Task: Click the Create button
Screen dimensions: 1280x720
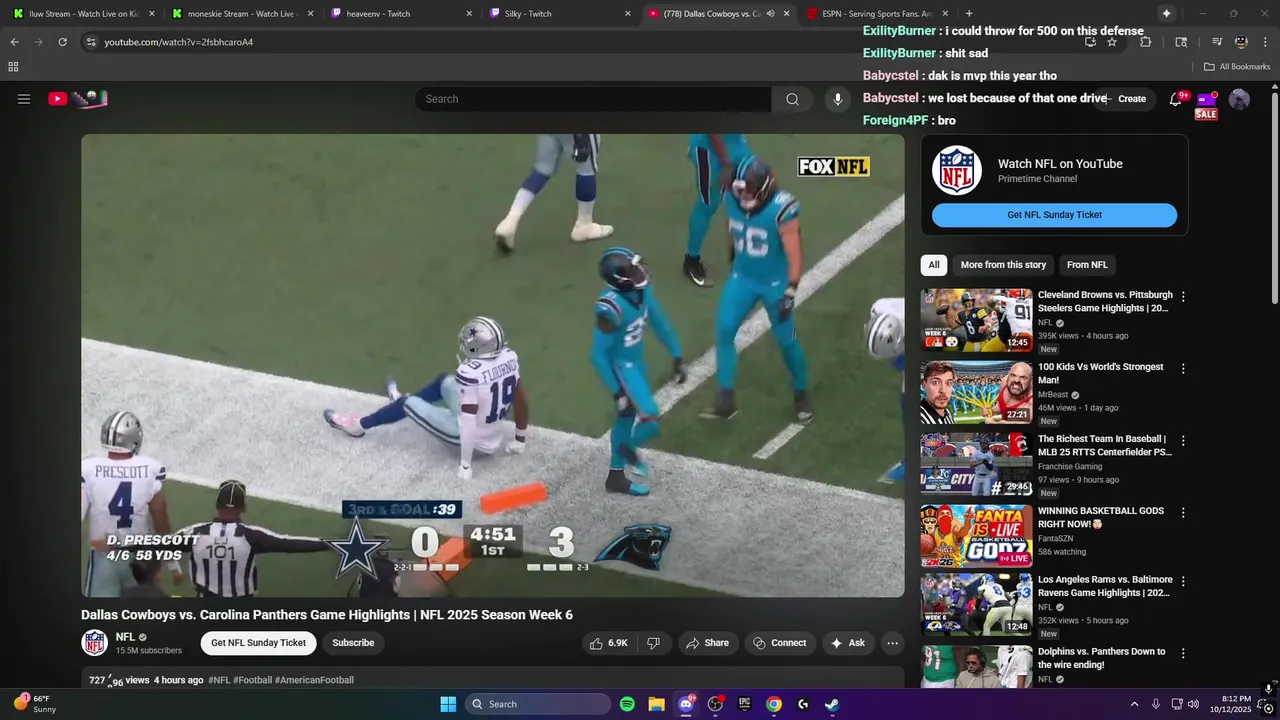Action: 1127,99
